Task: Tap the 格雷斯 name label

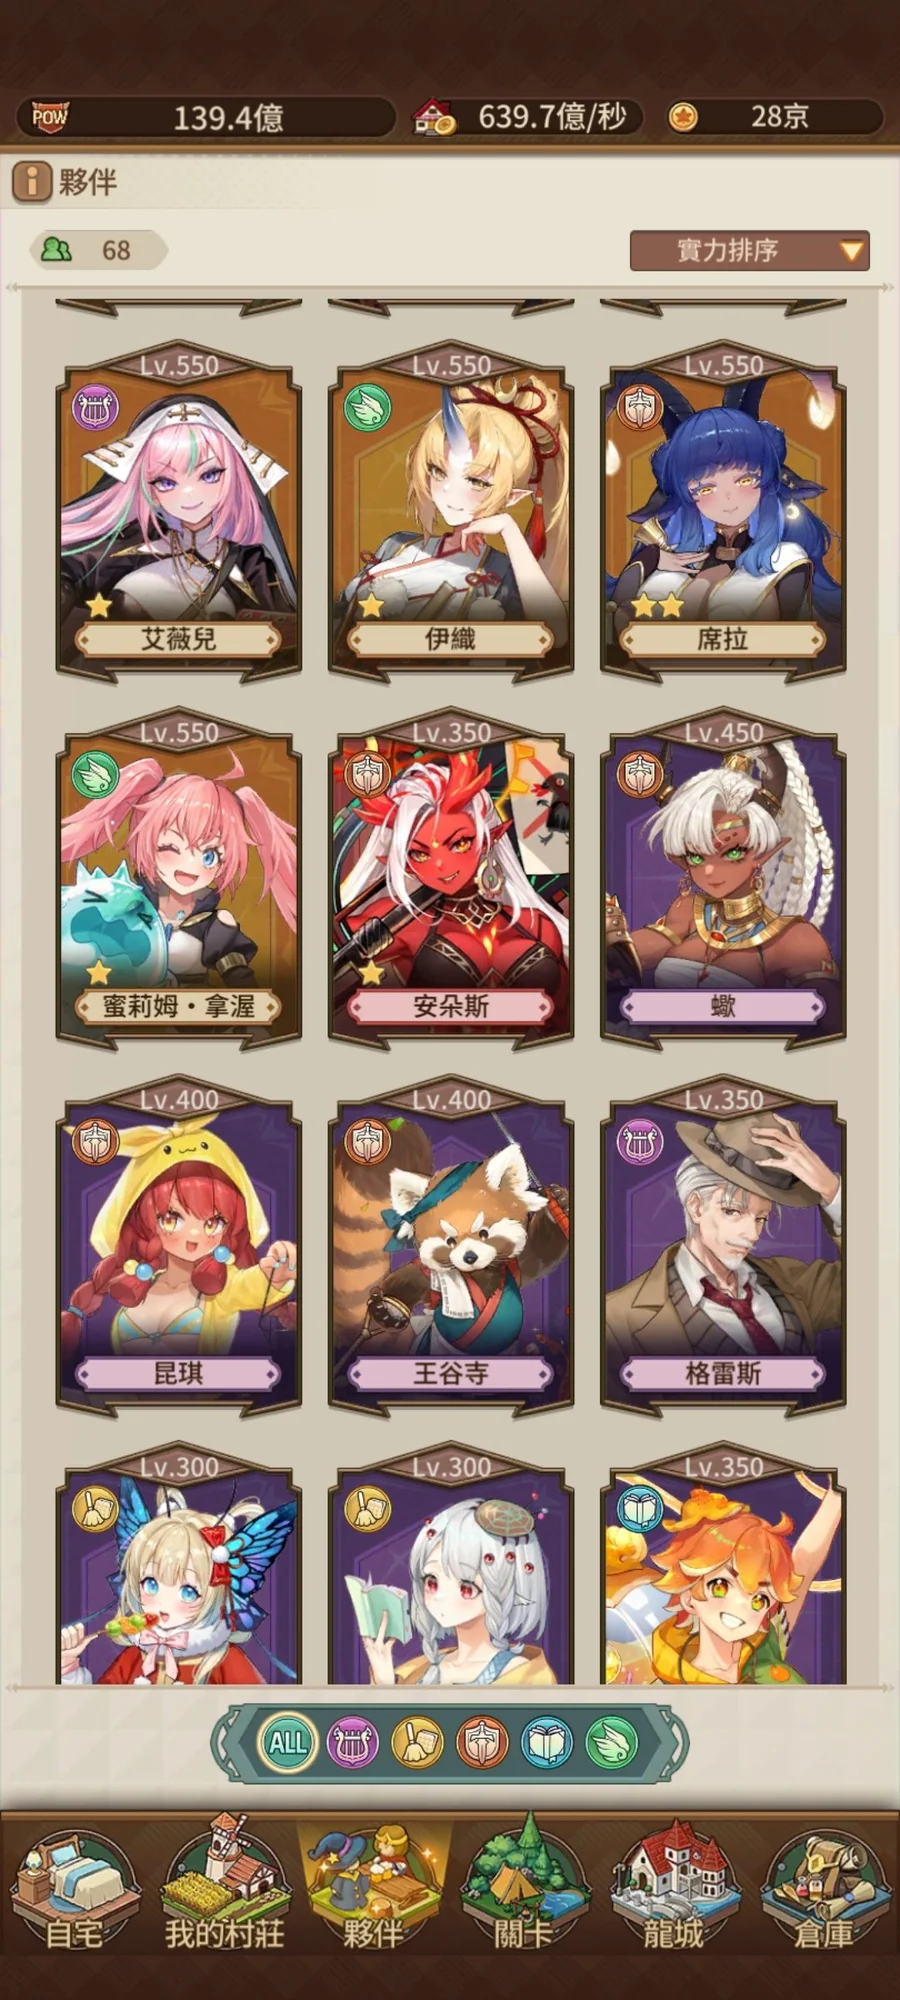Action: (x=723, y=1373)
